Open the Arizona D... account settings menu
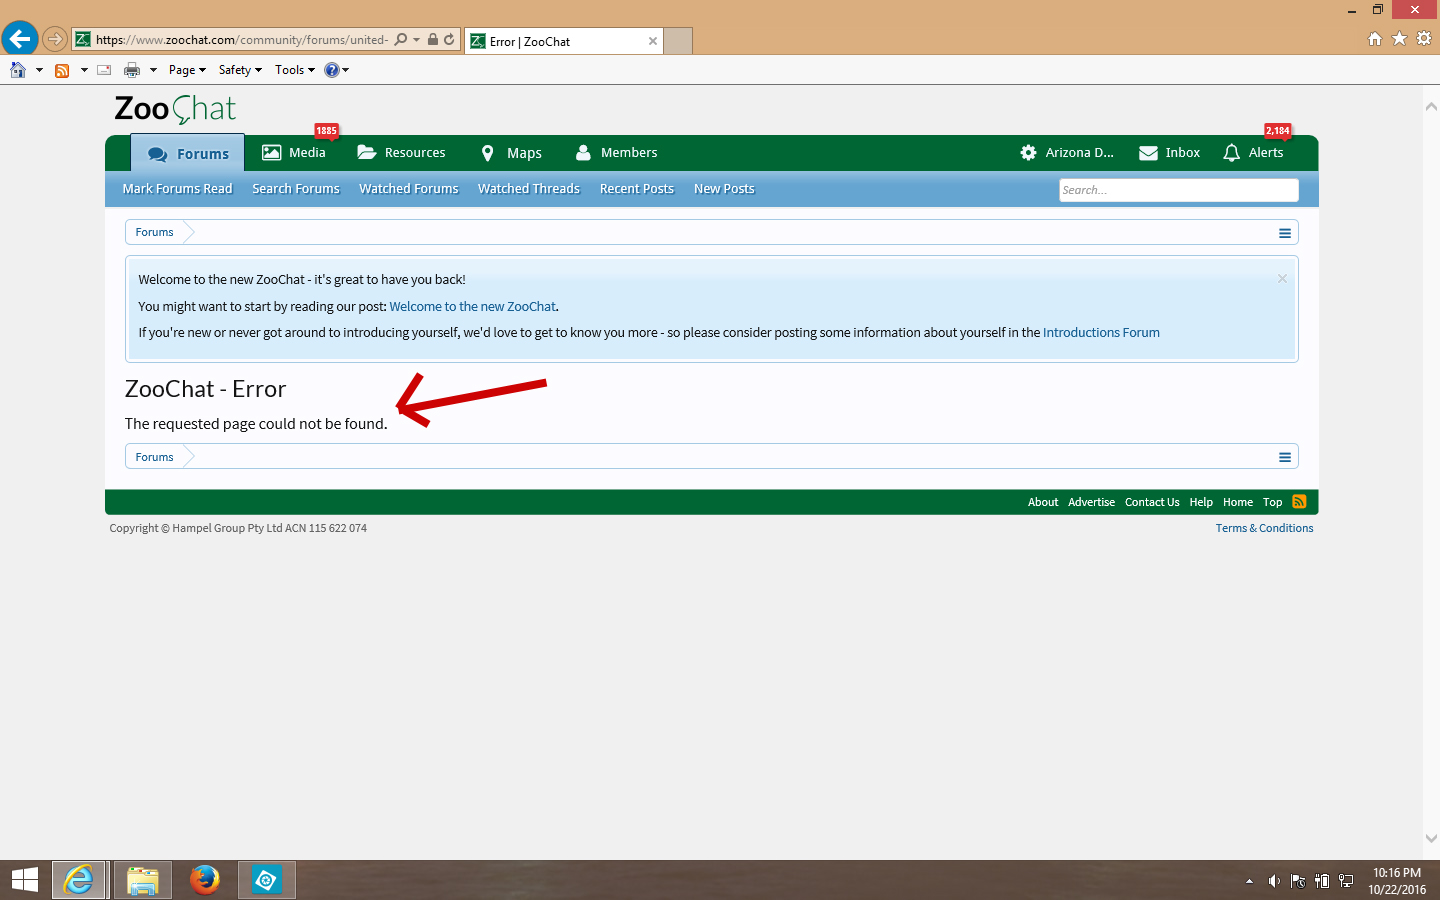Screen dimensions: 1440x900 point(1067,153)
